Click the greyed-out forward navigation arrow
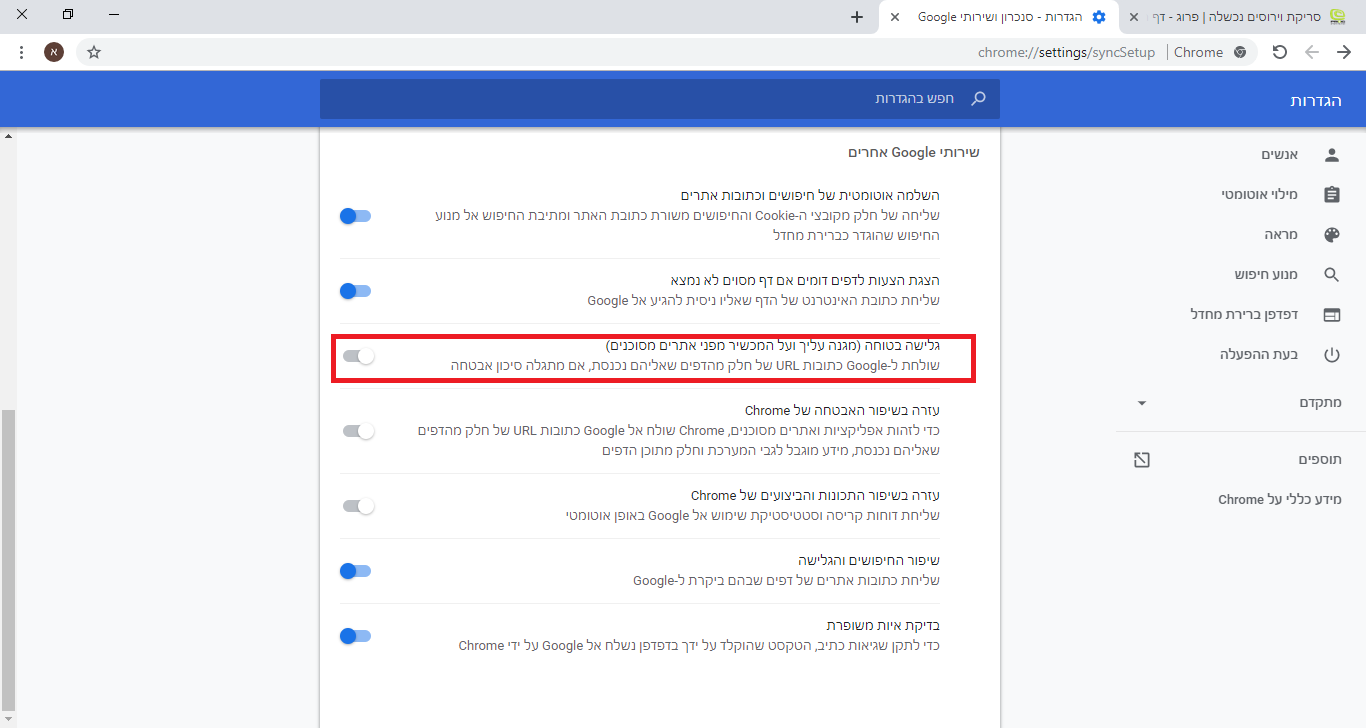Viewport: 1366px width, 728px height. point(1312,52)
